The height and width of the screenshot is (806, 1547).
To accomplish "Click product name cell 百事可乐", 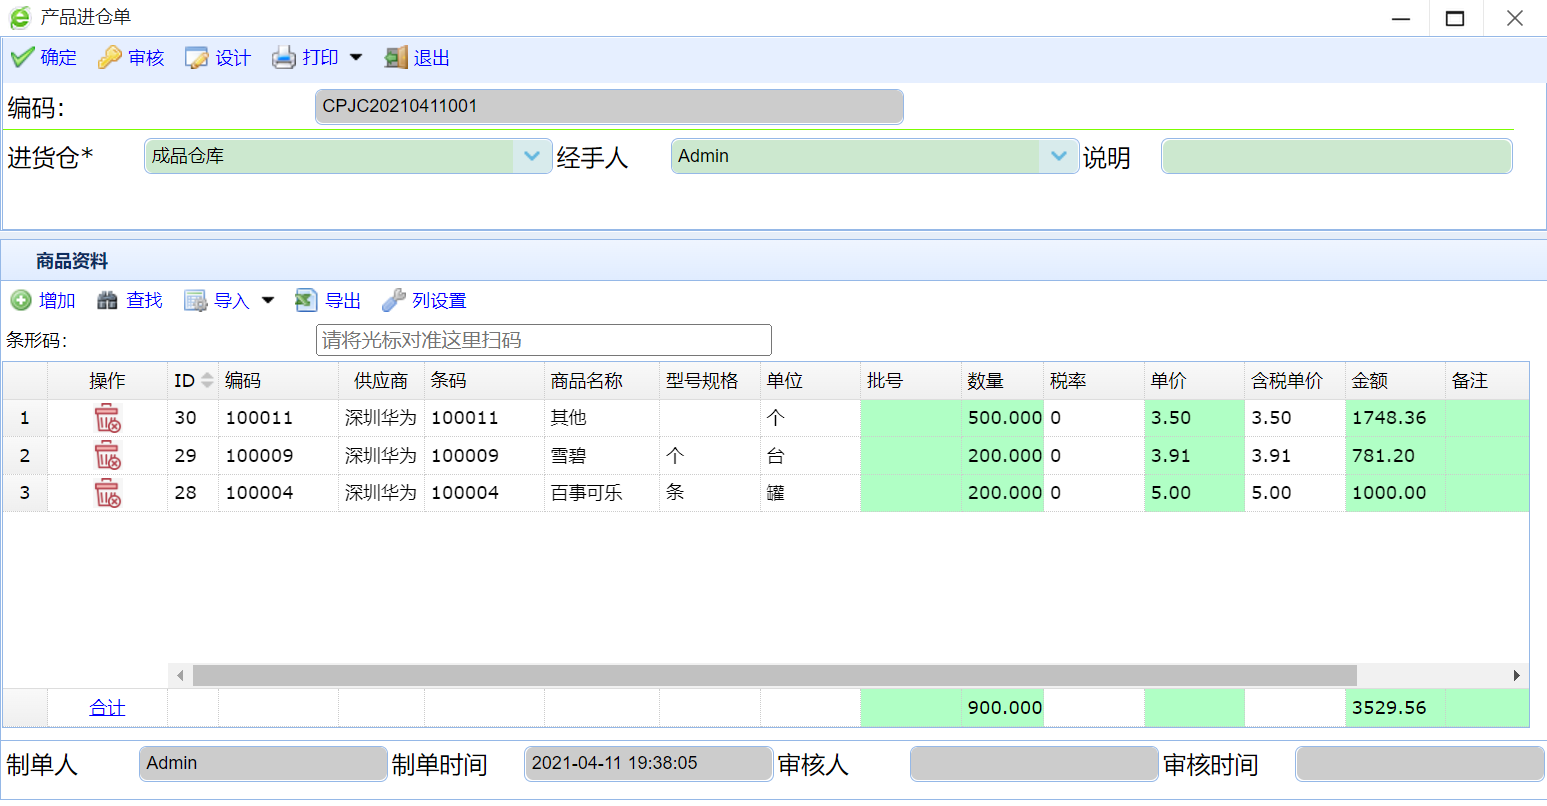I will [x=602, y=492].
